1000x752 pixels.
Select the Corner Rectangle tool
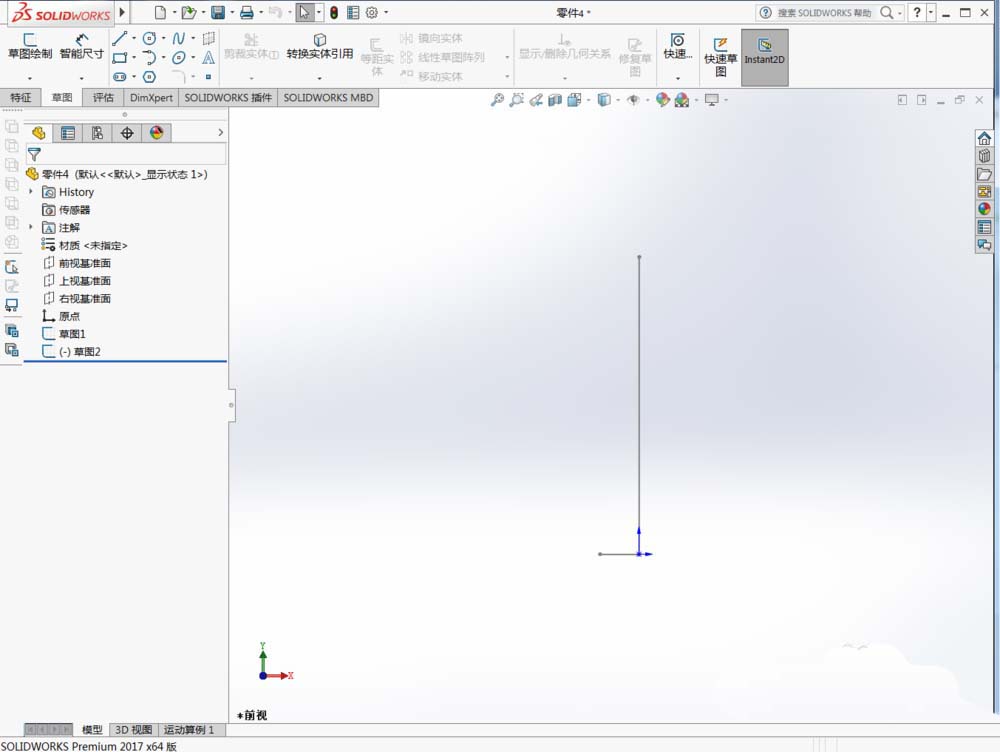119,57
